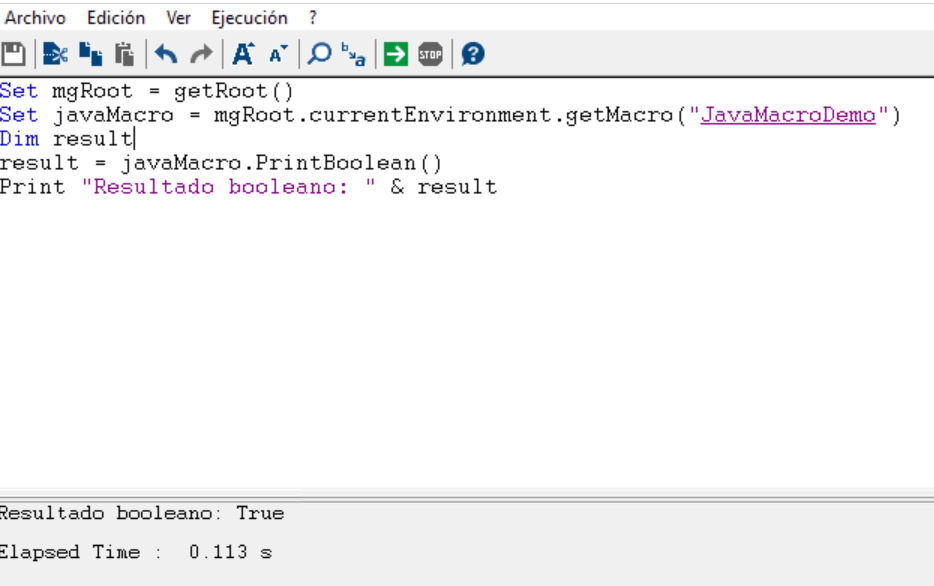Screen dimensions: 934x586
Task: Open the Ejecución menu
Action: click(x=250, y=18)
